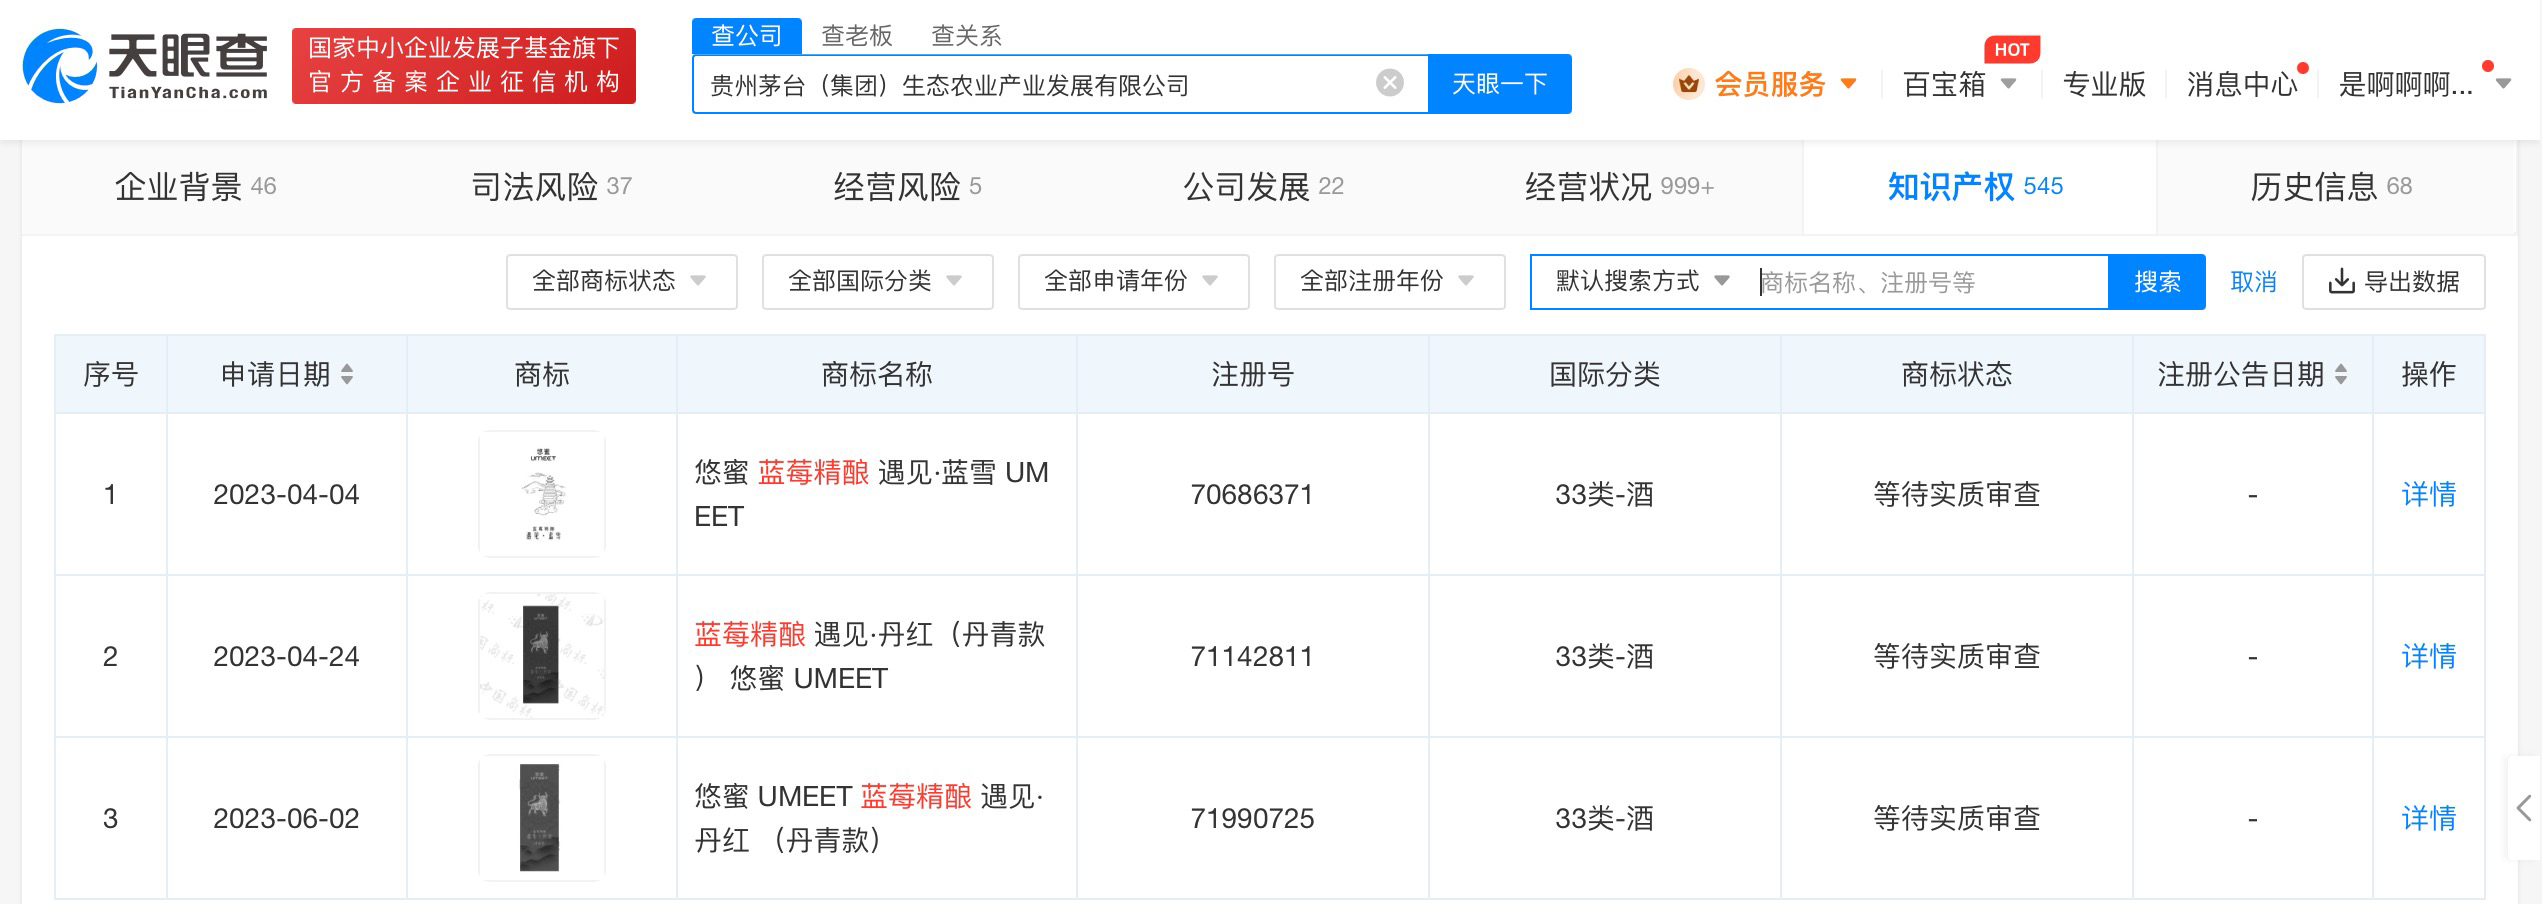Click application date 2023-04-04
The height and width of the screenshot is (904, 2542).
pyautogui.click(x=286, y=494)
